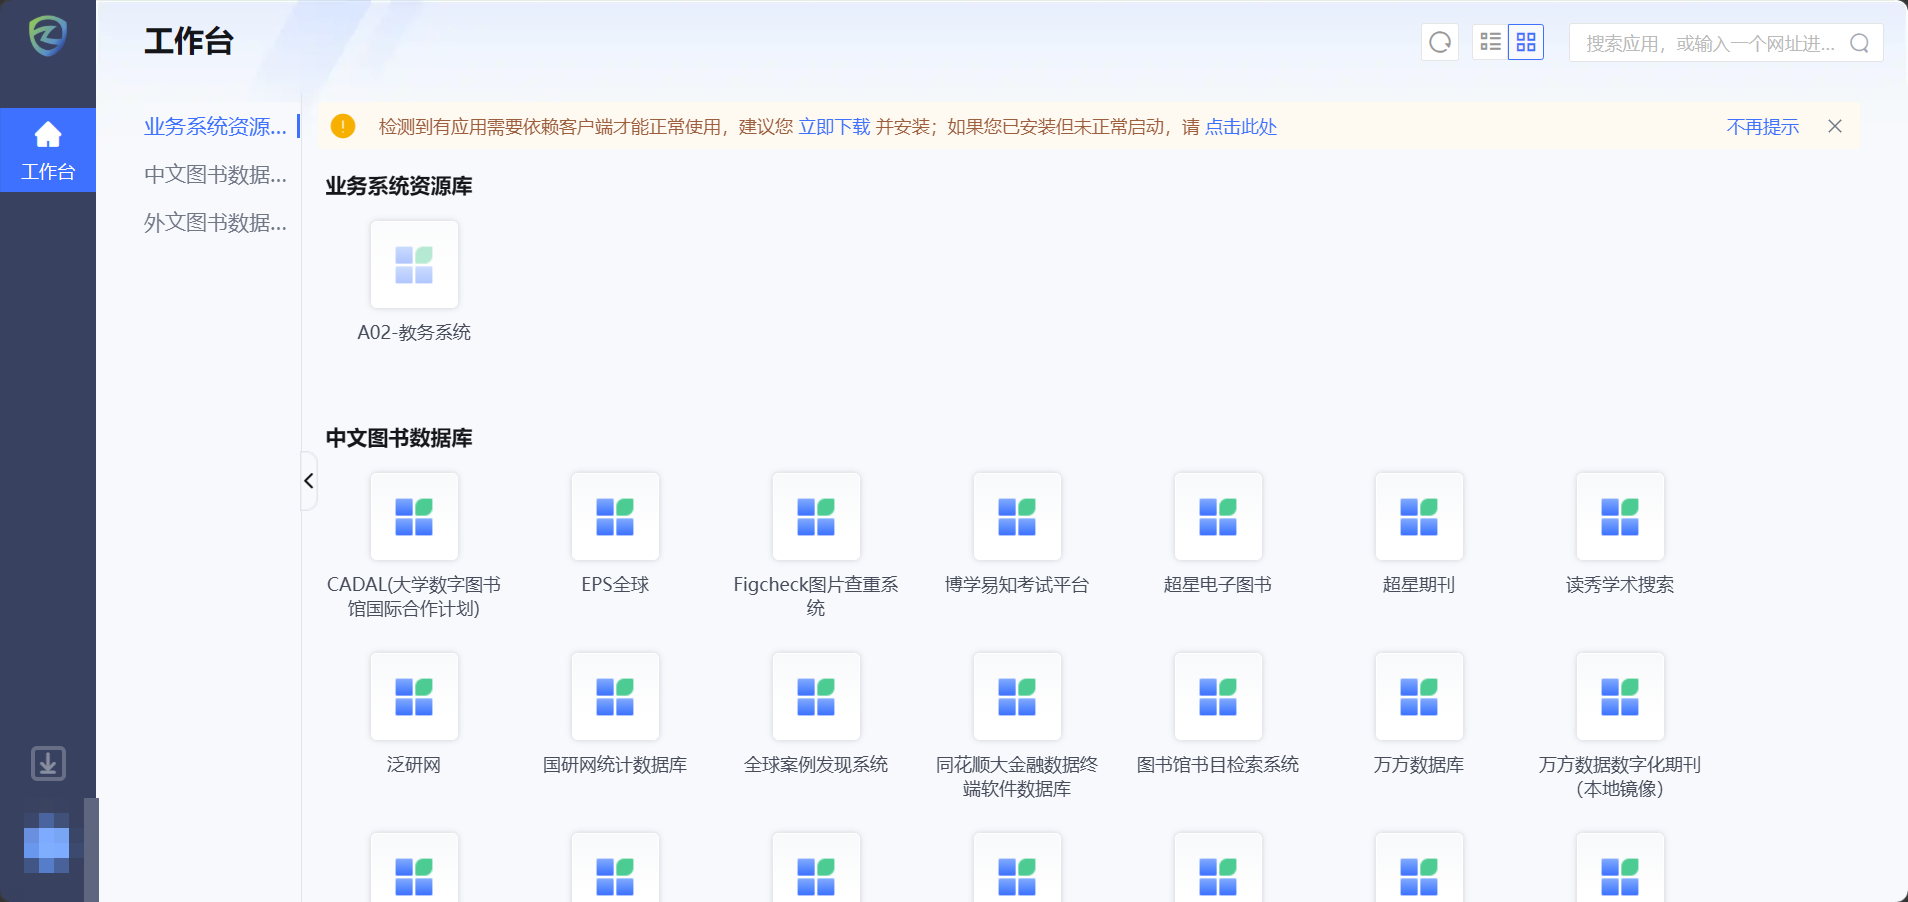This screenshot has width=1908, height=902.
Task: Click the 工作台 page title
Action: pyautogui.click(x=189, y=41)
